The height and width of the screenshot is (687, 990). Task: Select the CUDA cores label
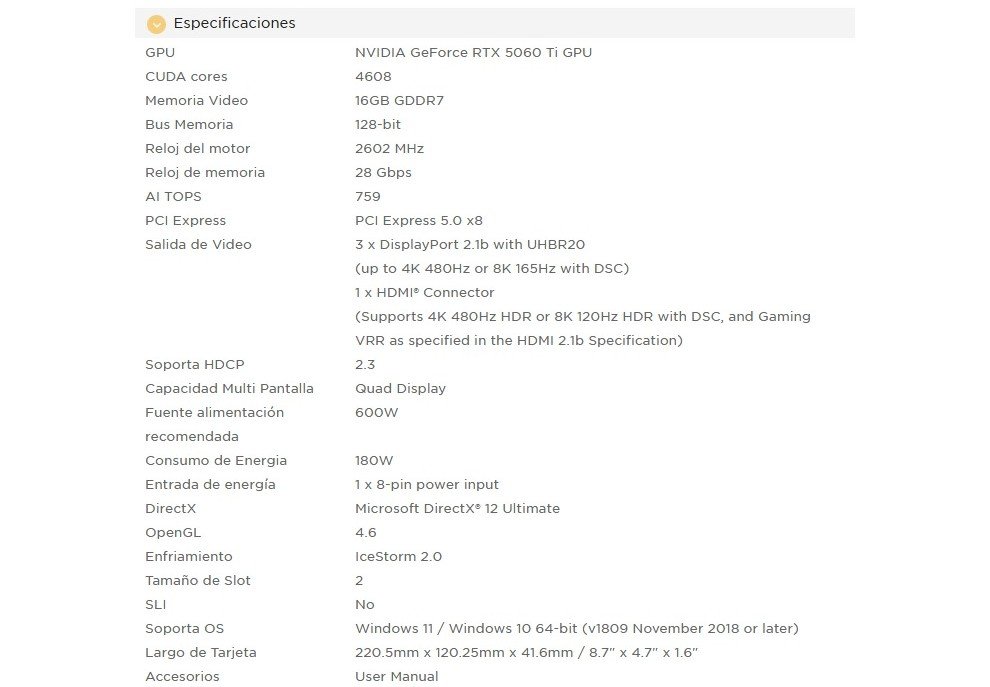point(186,76)
